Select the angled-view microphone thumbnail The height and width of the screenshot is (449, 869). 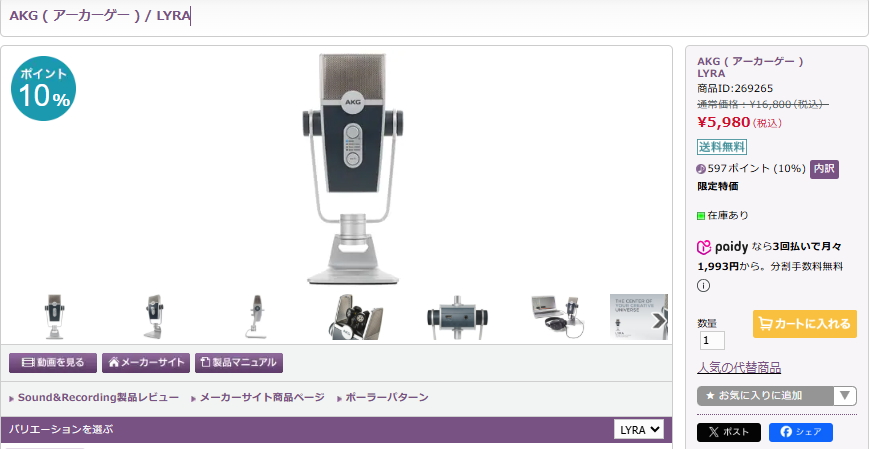point(154,317)
